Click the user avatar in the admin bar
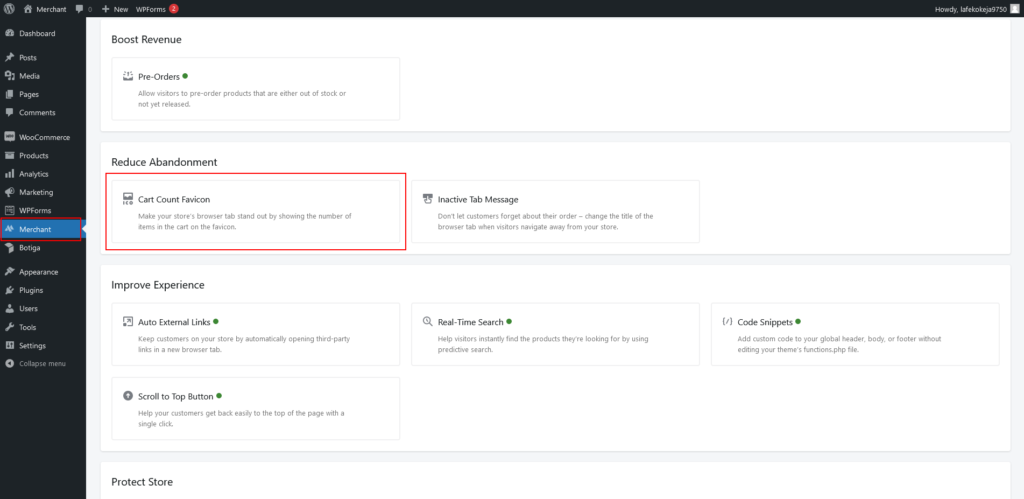 1014,9
